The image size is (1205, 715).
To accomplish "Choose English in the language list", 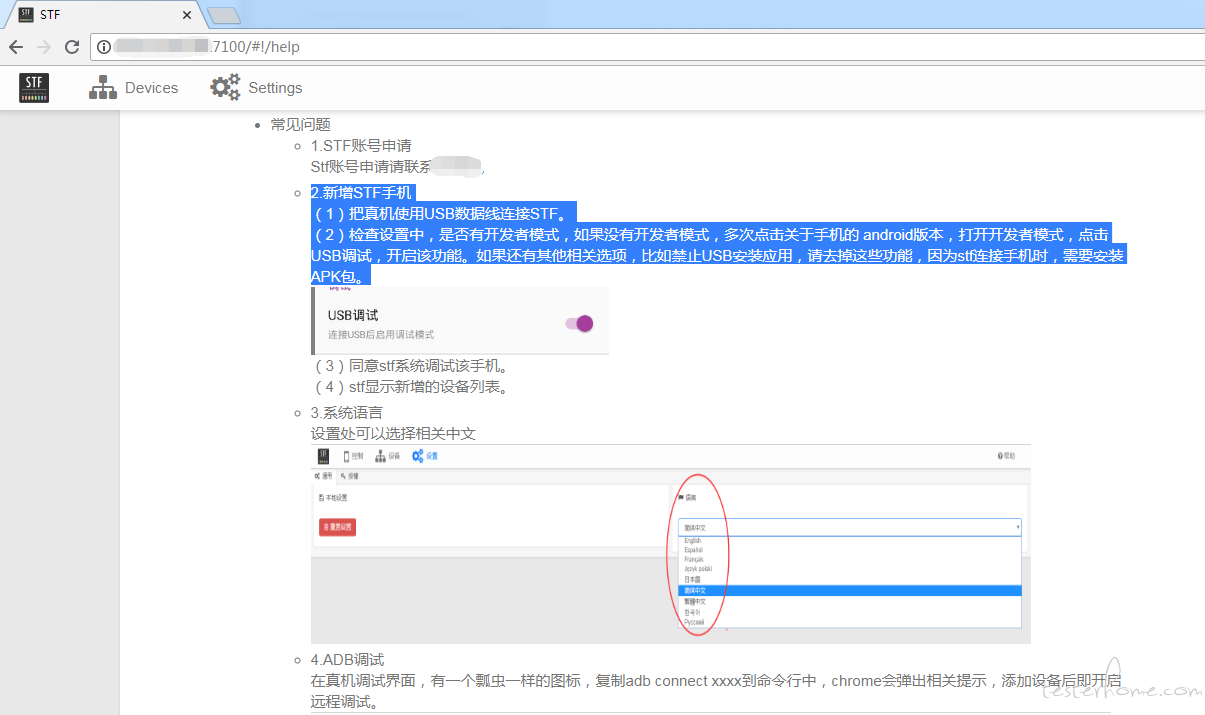I will tap(692, 541).
